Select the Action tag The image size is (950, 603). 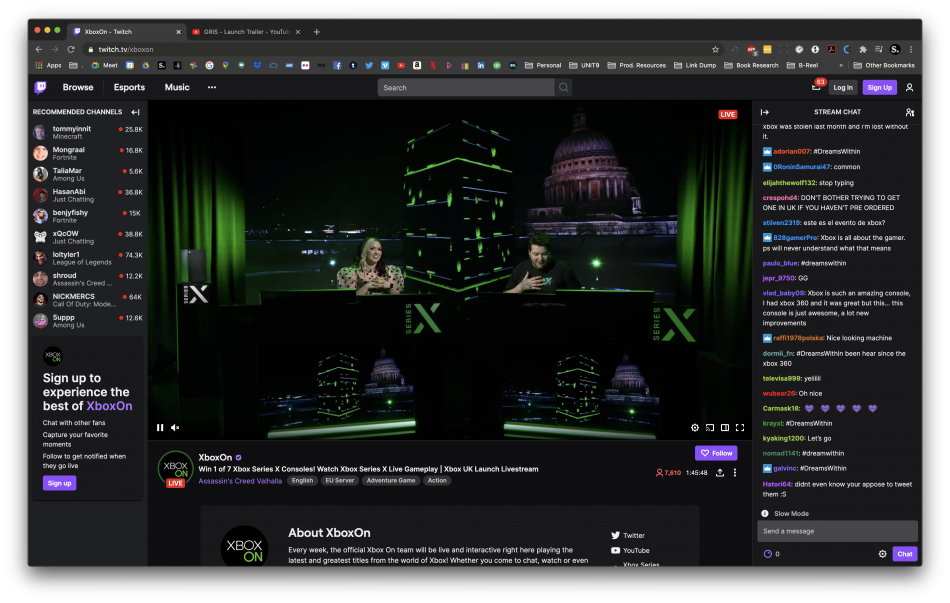(x=437, y=481)
